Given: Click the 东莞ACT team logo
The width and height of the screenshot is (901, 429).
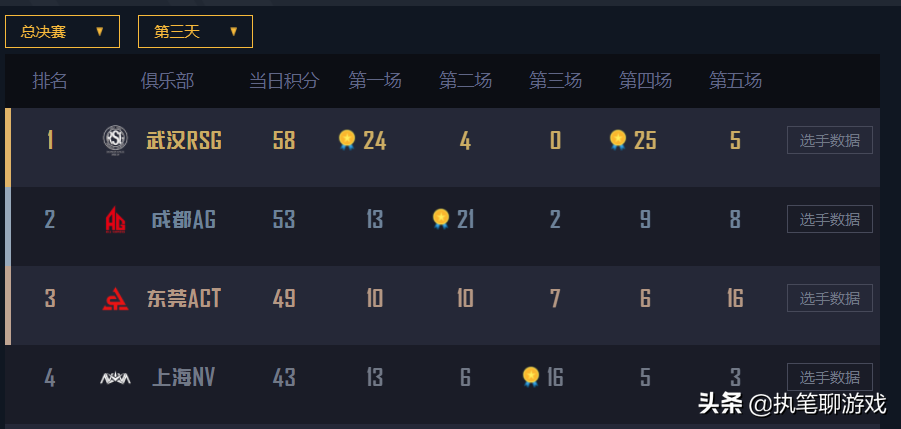Looking at the screenshot, I should point(115,298).
